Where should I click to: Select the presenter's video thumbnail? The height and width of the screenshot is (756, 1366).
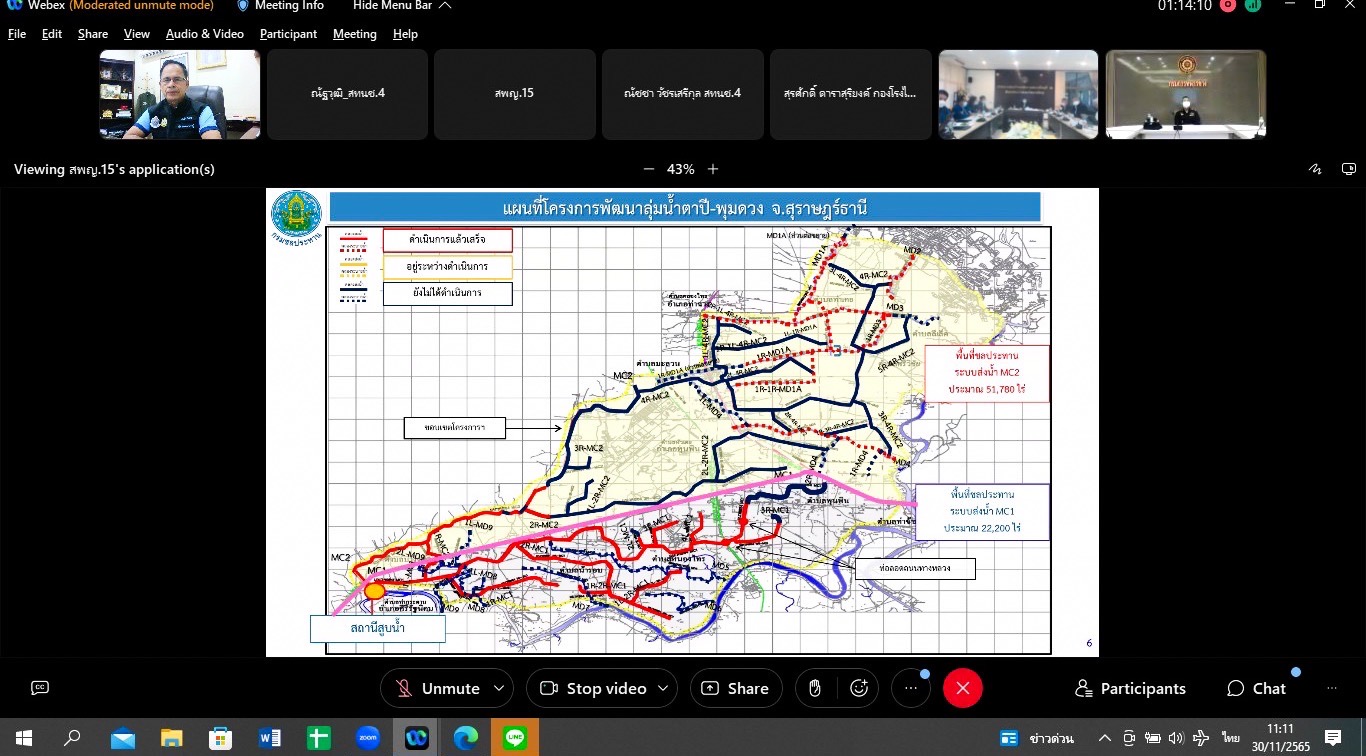180,95
